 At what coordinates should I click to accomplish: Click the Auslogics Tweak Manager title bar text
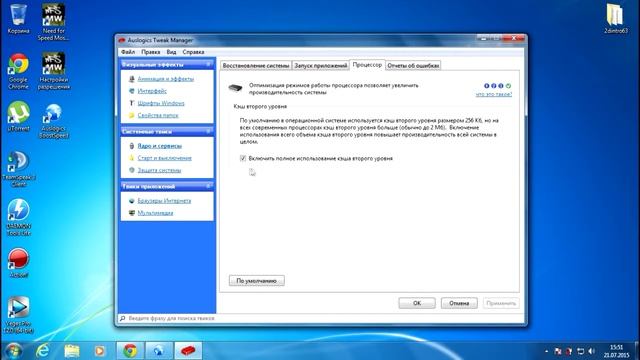pos(160,40)
